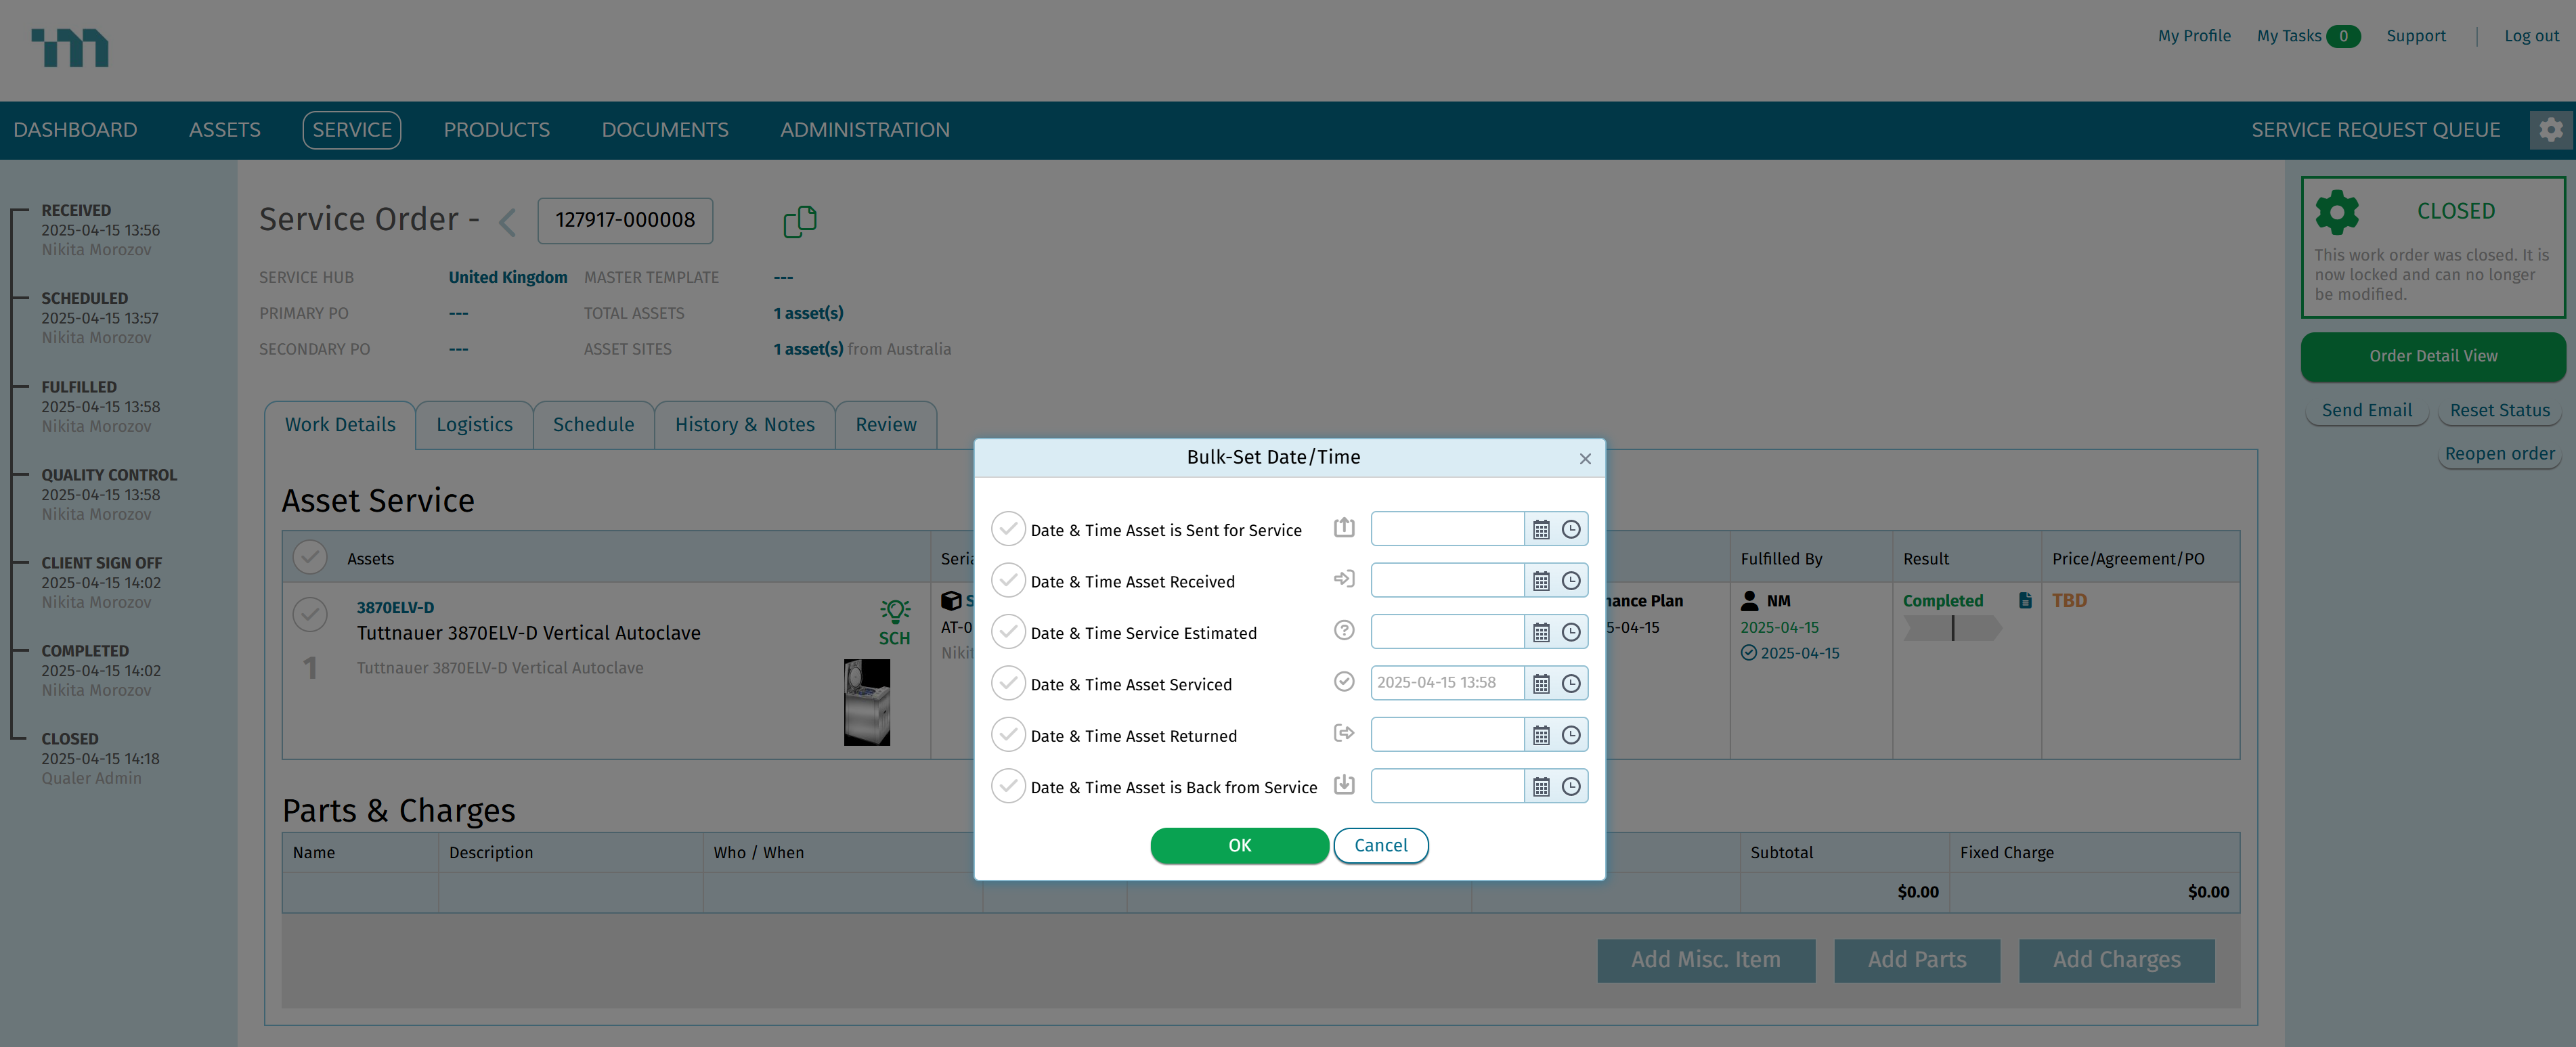The image size is (2576, 1047).
Task: Click the Service Estimated date input field
Action: point(1446,632)
